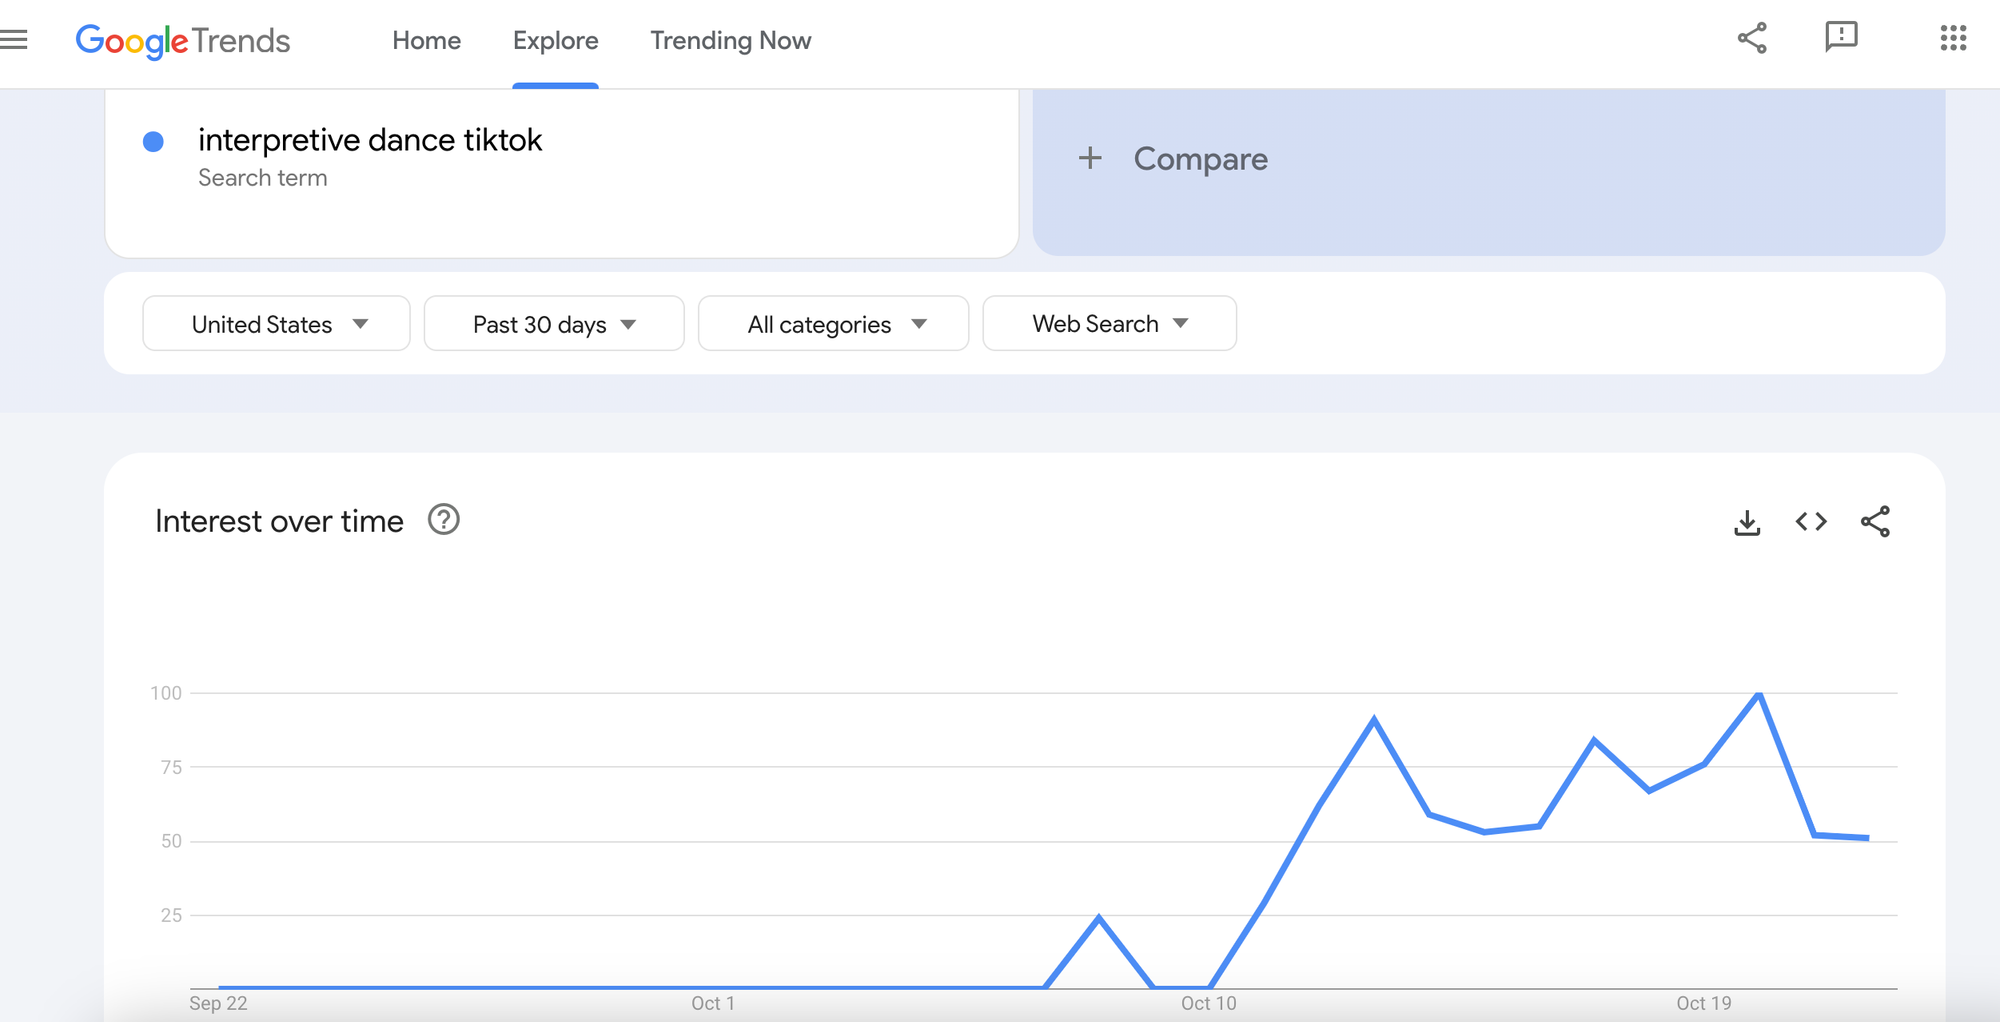The height and width of the screenshot is (1022, 2000).
Task: Download the interest over time CSV
Action: point(1747,522)
